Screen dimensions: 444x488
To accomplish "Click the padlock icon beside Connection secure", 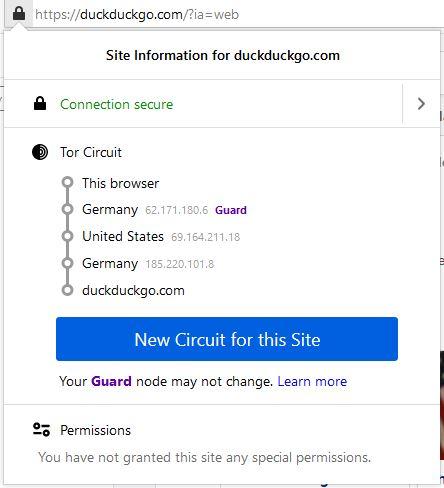I will [40, 104].
